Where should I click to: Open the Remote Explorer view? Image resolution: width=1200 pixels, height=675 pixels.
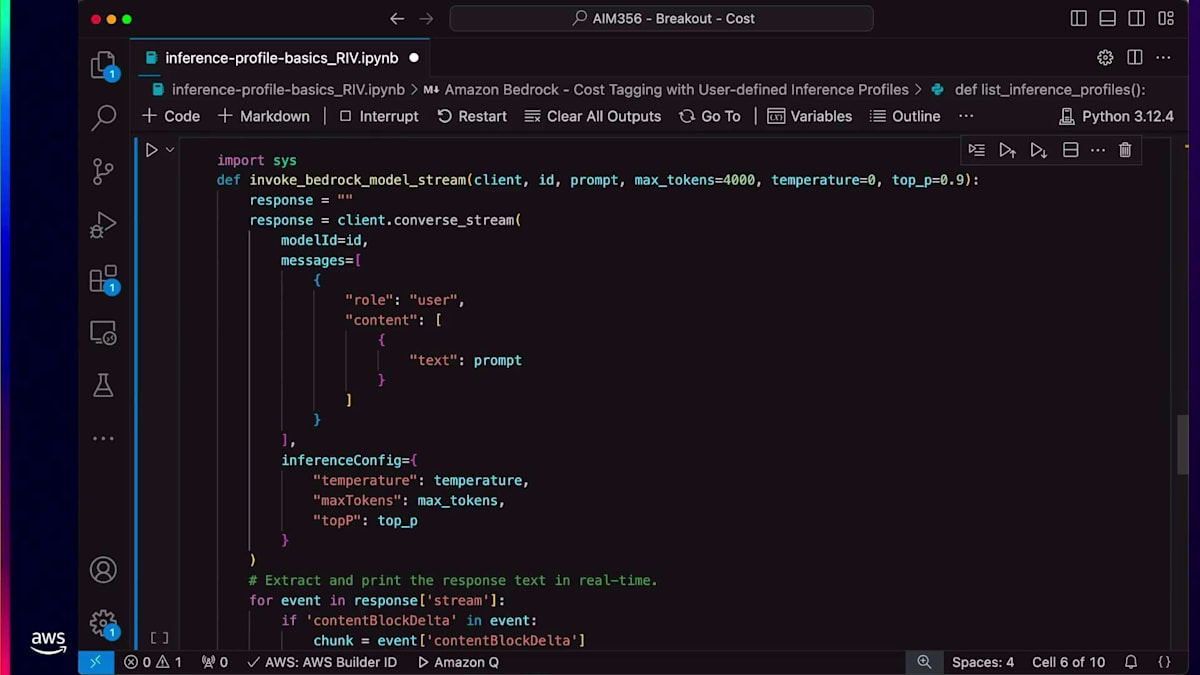(x=103, y=332)
